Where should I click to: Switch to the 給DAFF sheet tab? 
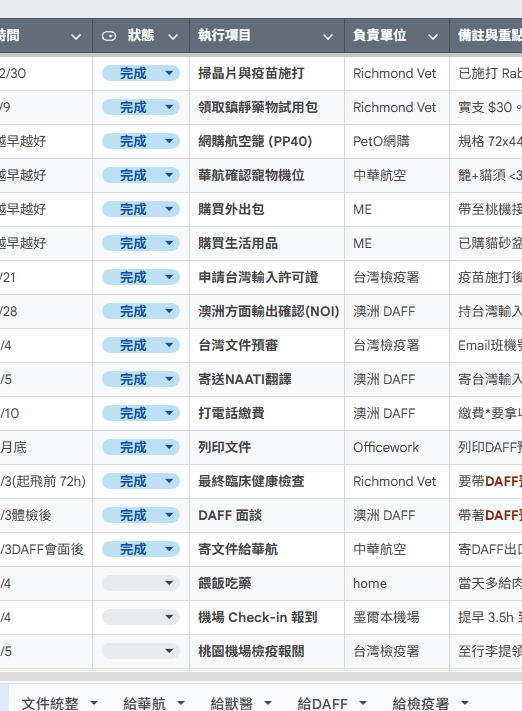click(x=322, y=703)
